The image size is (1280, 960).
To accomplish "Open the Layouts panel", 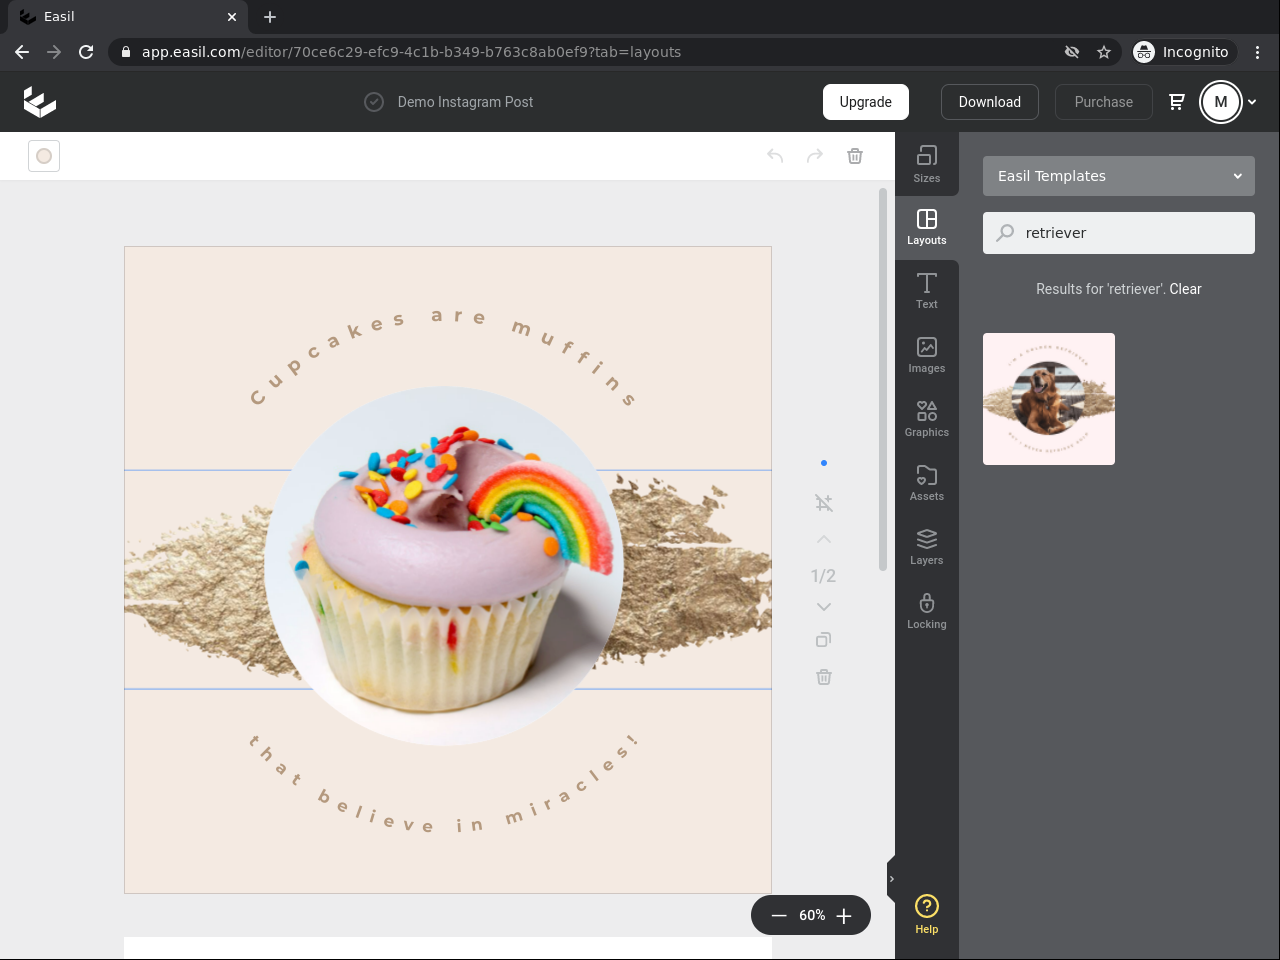I will click(927, 228).
